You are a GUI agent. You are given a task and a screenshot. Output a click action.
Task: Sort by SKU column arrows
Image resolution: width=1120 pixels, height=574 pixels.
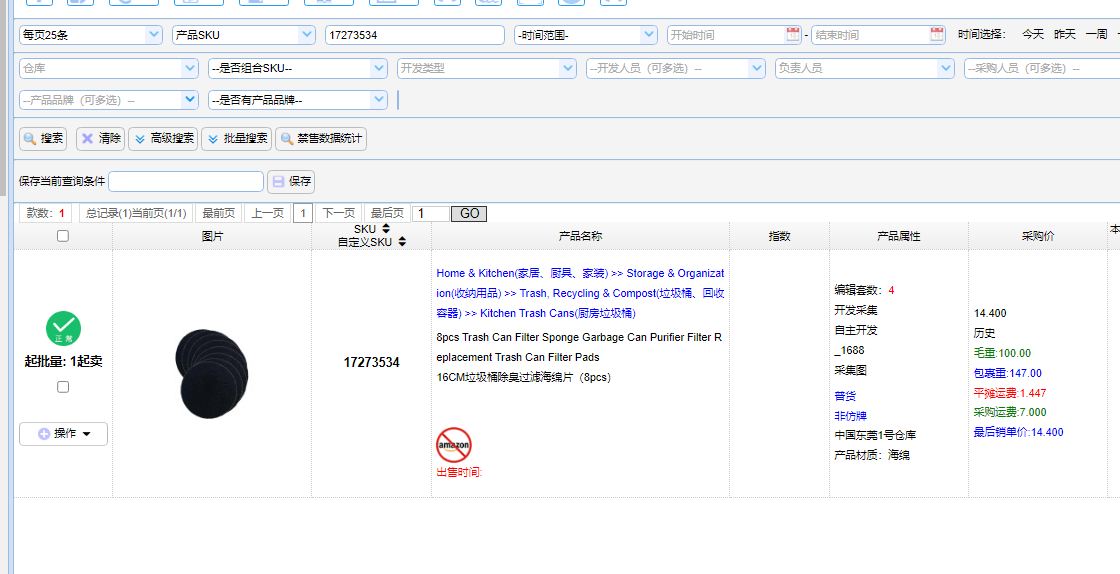(386, 228)
